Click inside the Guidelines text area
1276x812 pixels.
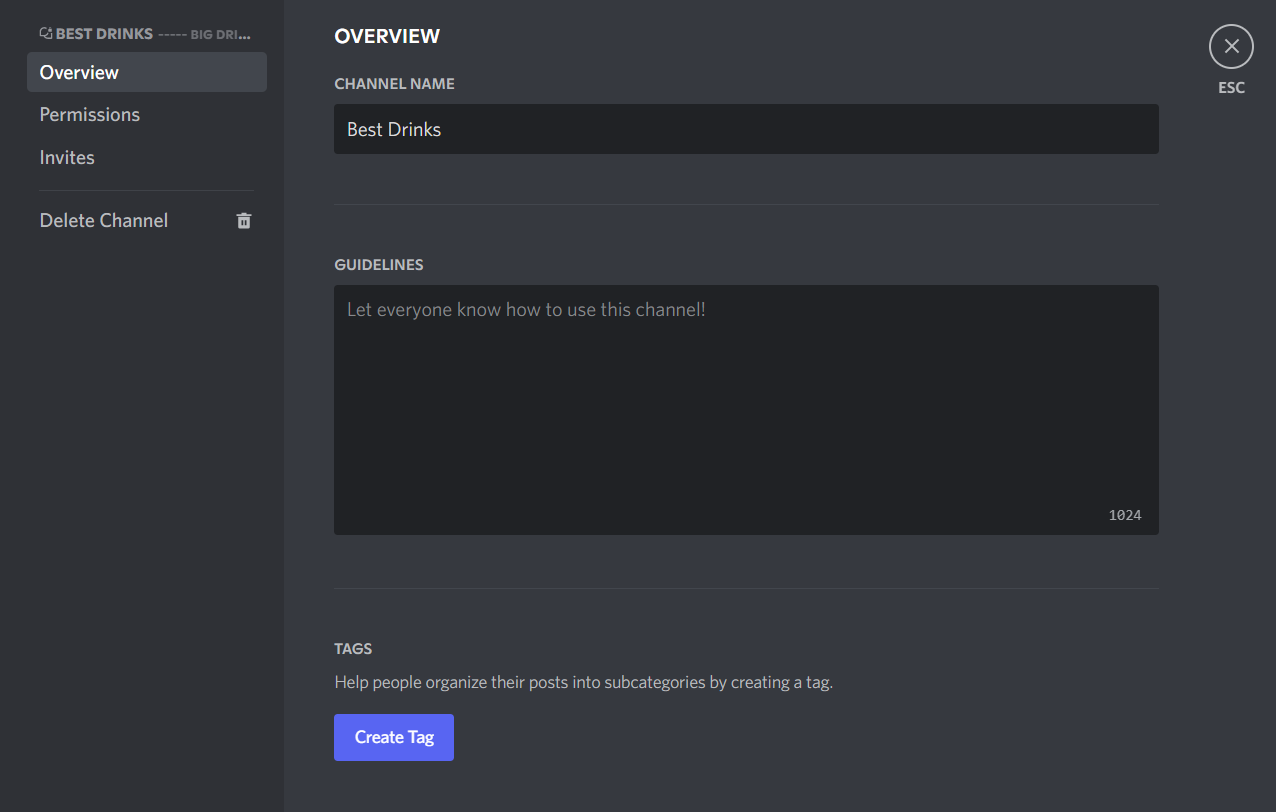(746, 410)
